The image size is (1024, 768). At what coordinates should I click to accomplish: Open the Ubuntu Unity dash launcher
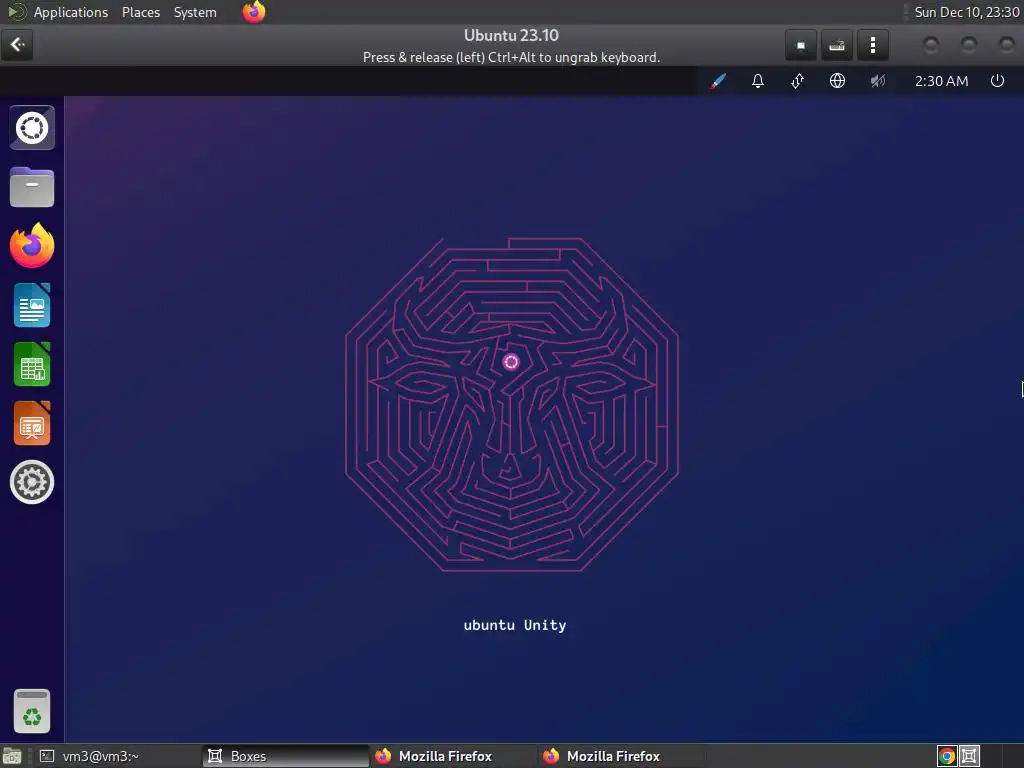click(32, 127)
